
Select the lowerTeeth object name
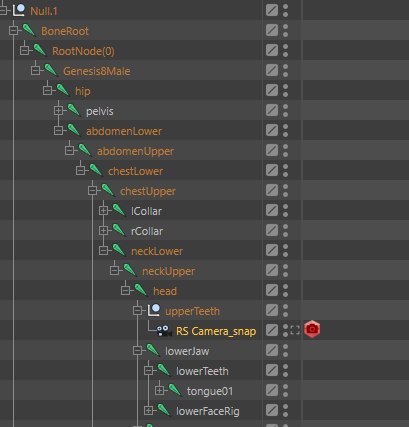point(202,371)
